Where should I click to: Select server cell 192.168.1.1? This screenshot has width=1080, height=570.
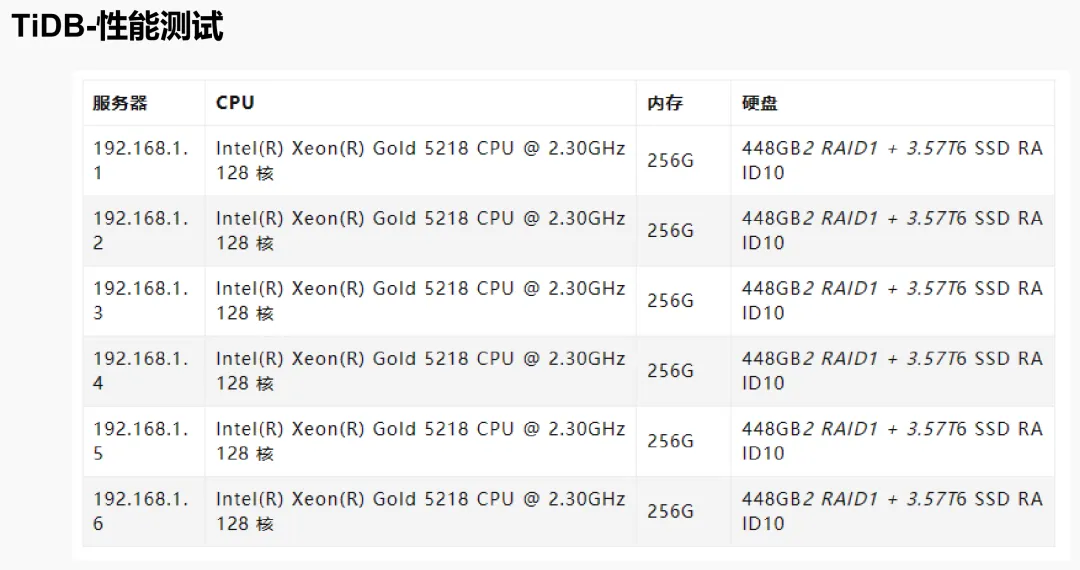pos(144,160)
